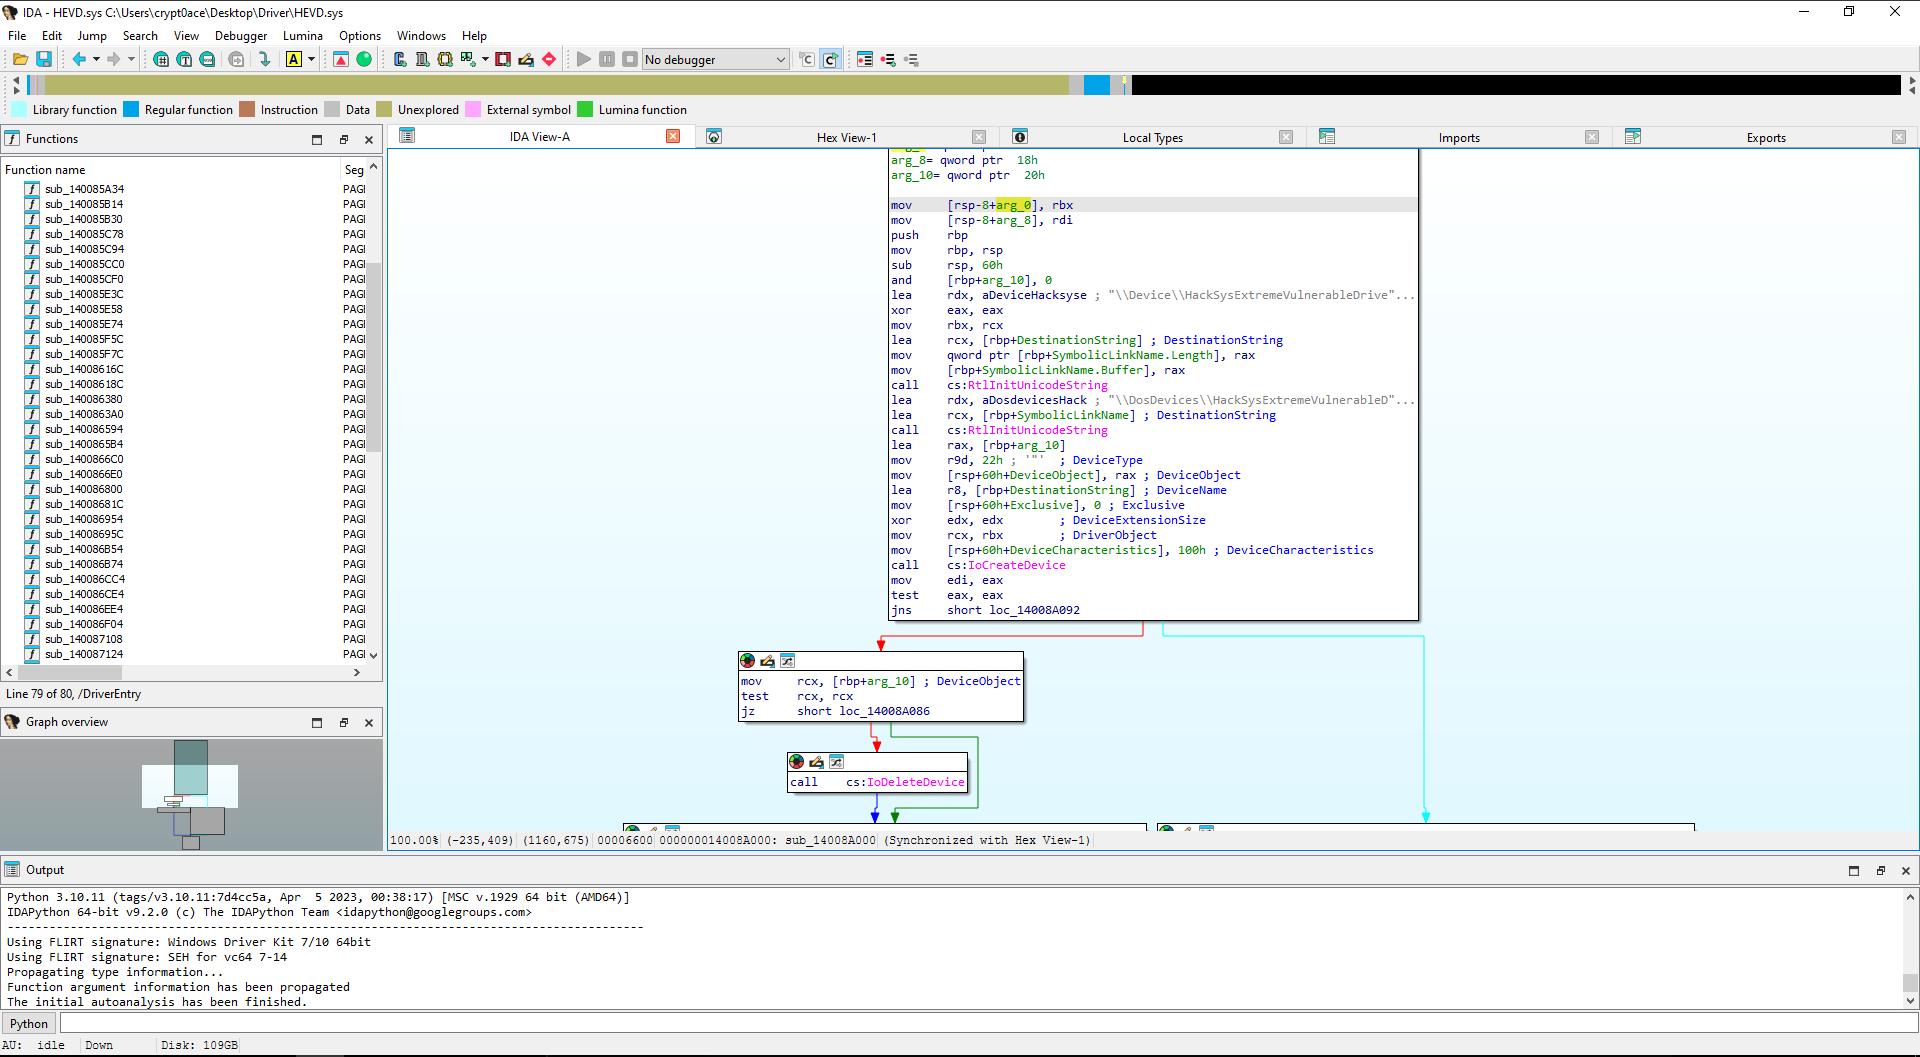Click the Lumina function green color swatch
The image size is (1920, 1057).
pyautogui.click(x=585, y=110)
